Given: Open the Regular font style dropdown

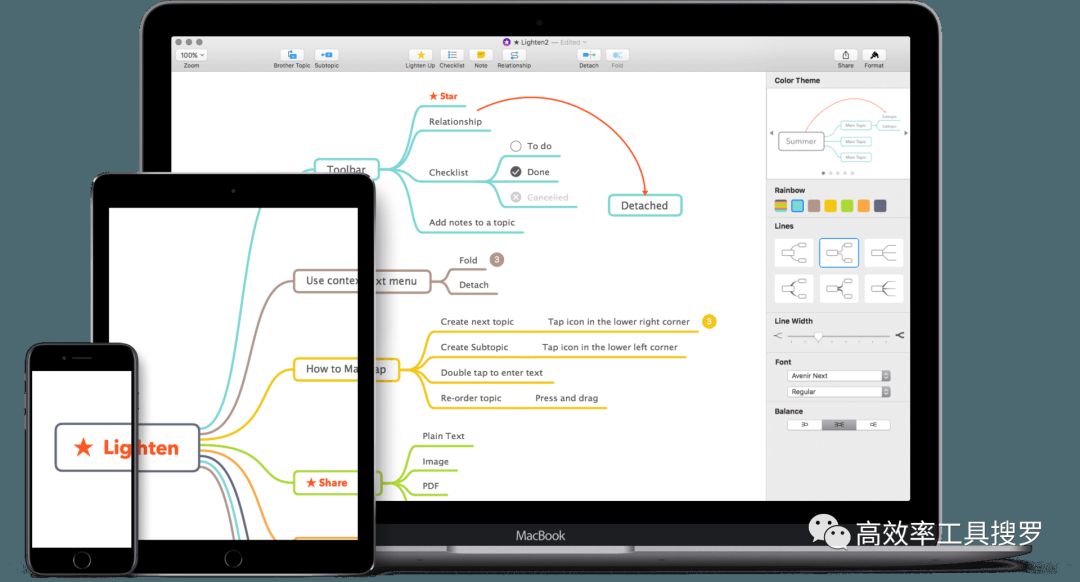Looking at the screenshot, I should click(839, 392).
